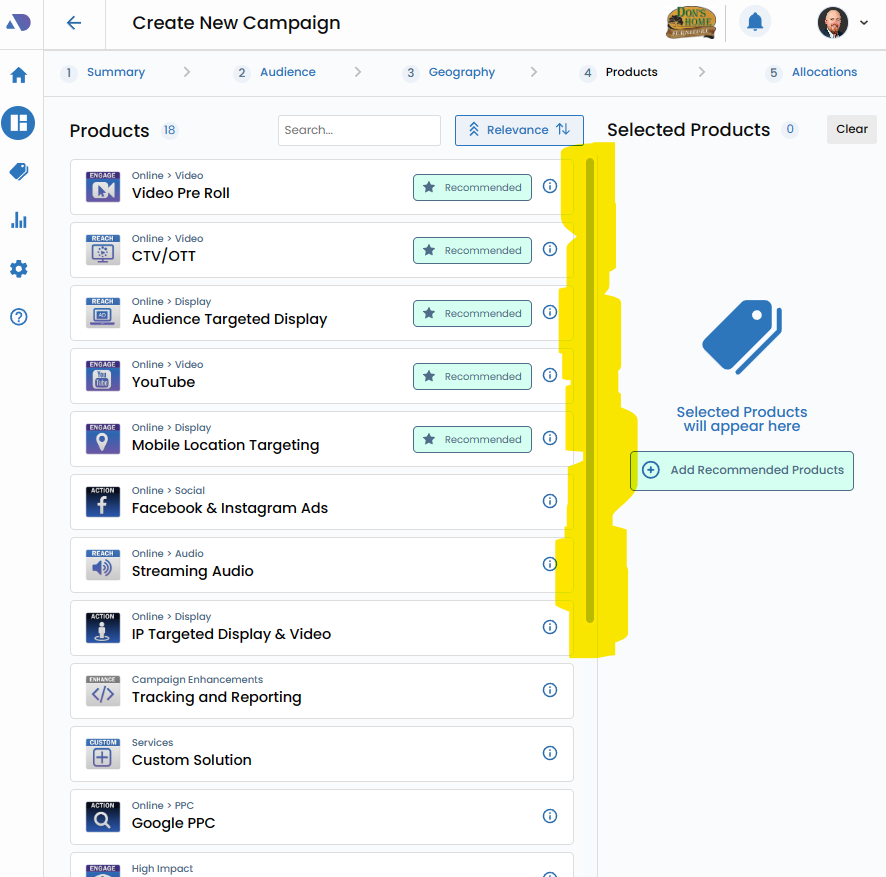Image resolution: width=886 pixels, height=877 pixels.
Task: Open the dashboard icon in sidebar
Action: point(19,123)
